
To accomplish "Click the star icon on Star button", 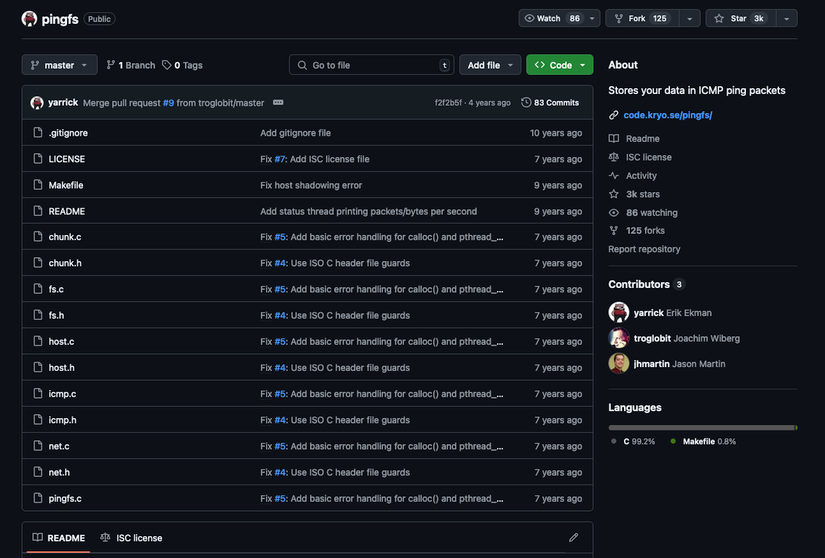I will [719, 18].
